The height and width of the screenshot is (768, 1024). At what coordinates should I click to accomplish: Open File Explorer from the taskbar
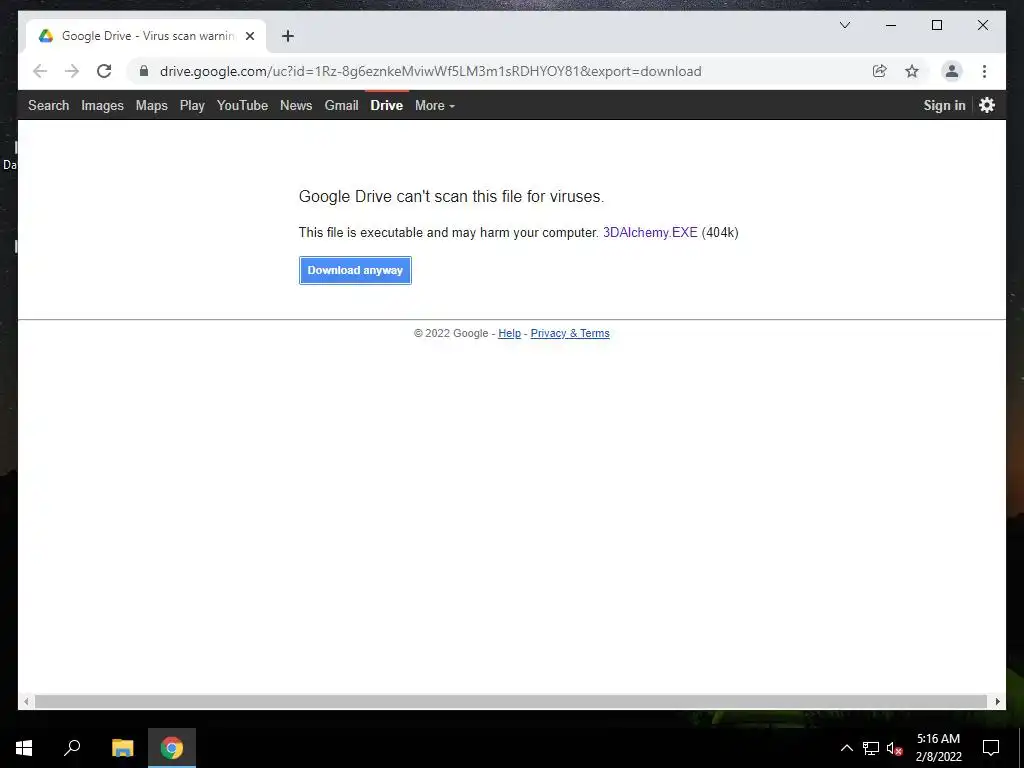click(122, 748)
